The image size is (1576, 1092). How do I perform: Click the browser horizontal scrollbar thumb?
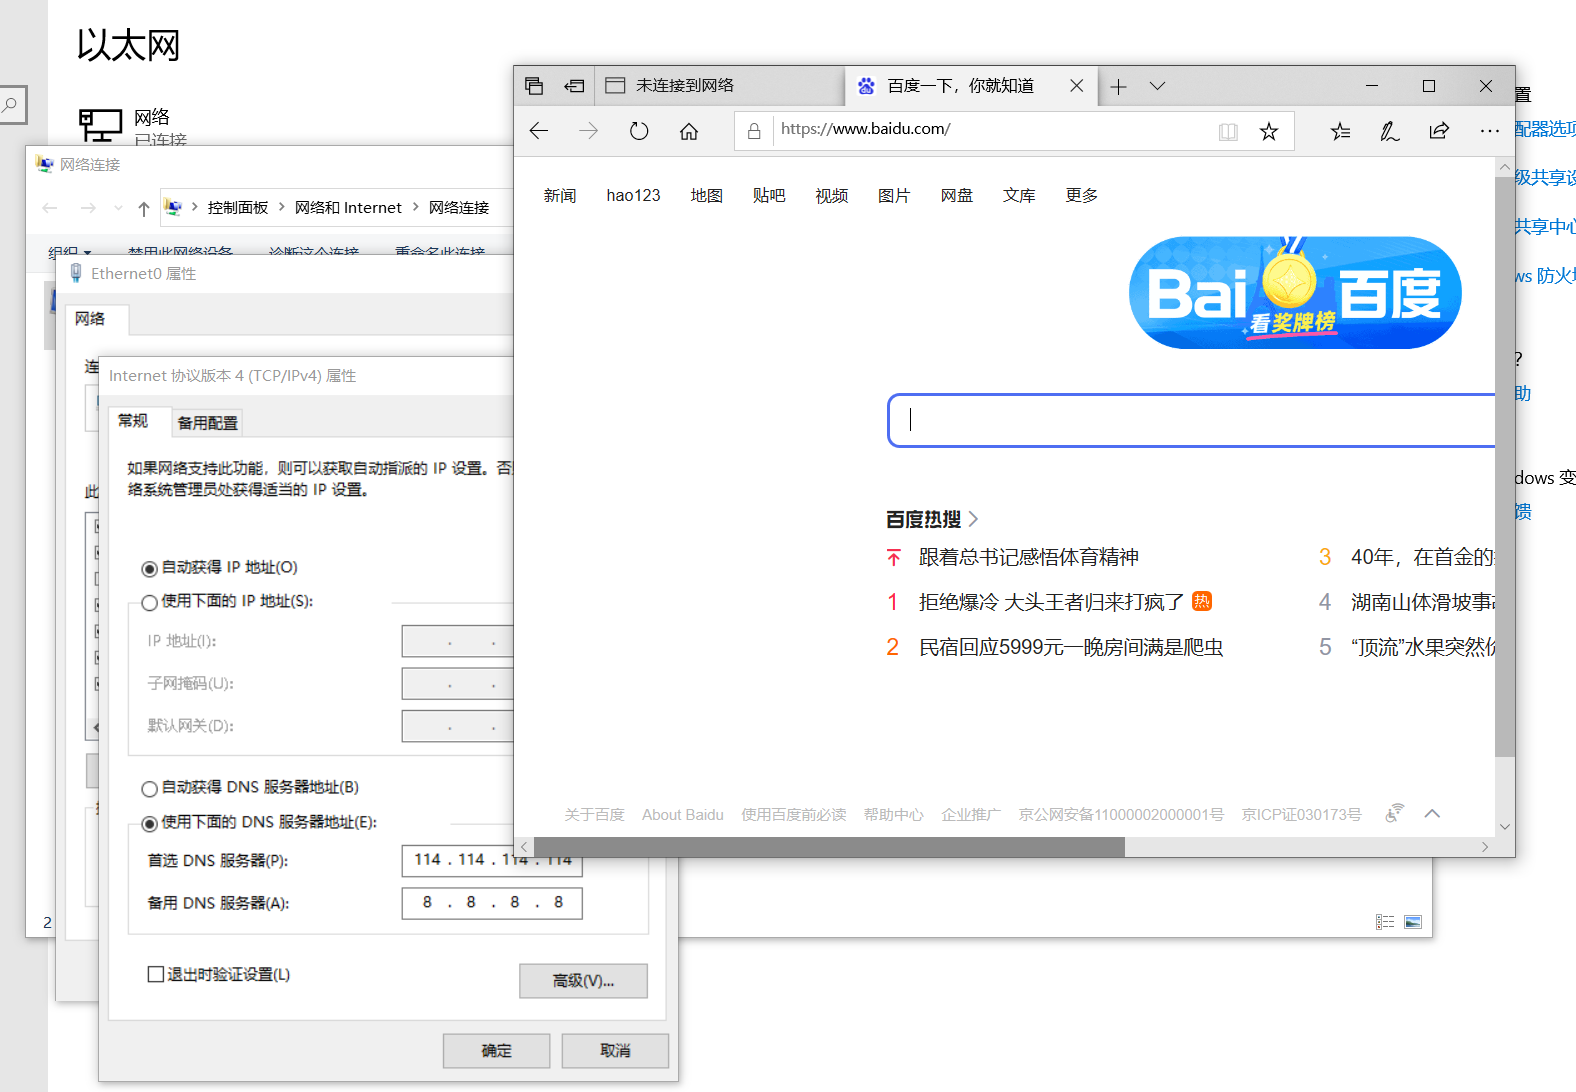point(830,847)
